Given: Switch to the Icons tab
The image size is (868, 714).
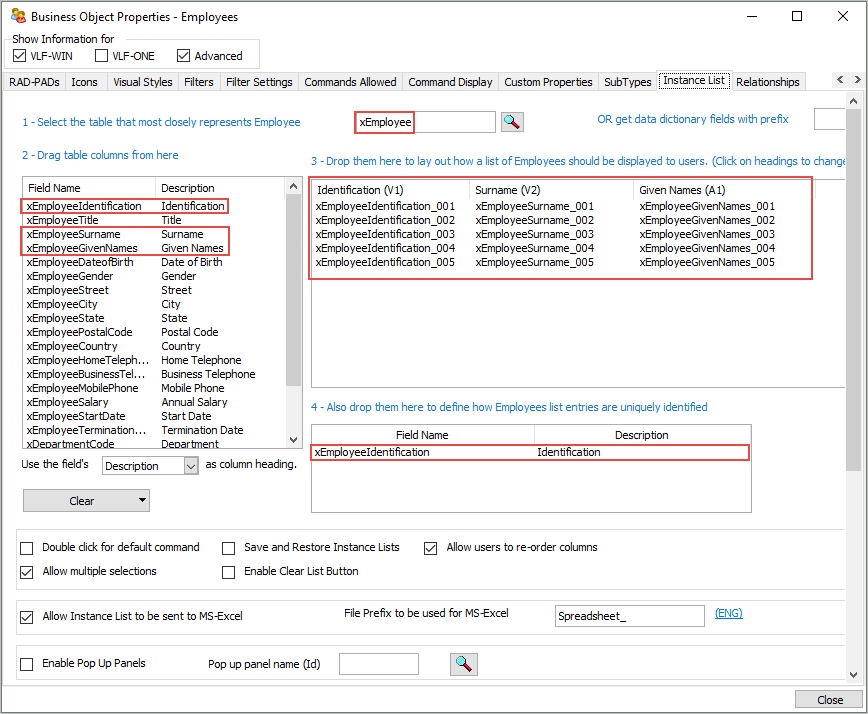Looking at the screenshot, I should (84, 82).
